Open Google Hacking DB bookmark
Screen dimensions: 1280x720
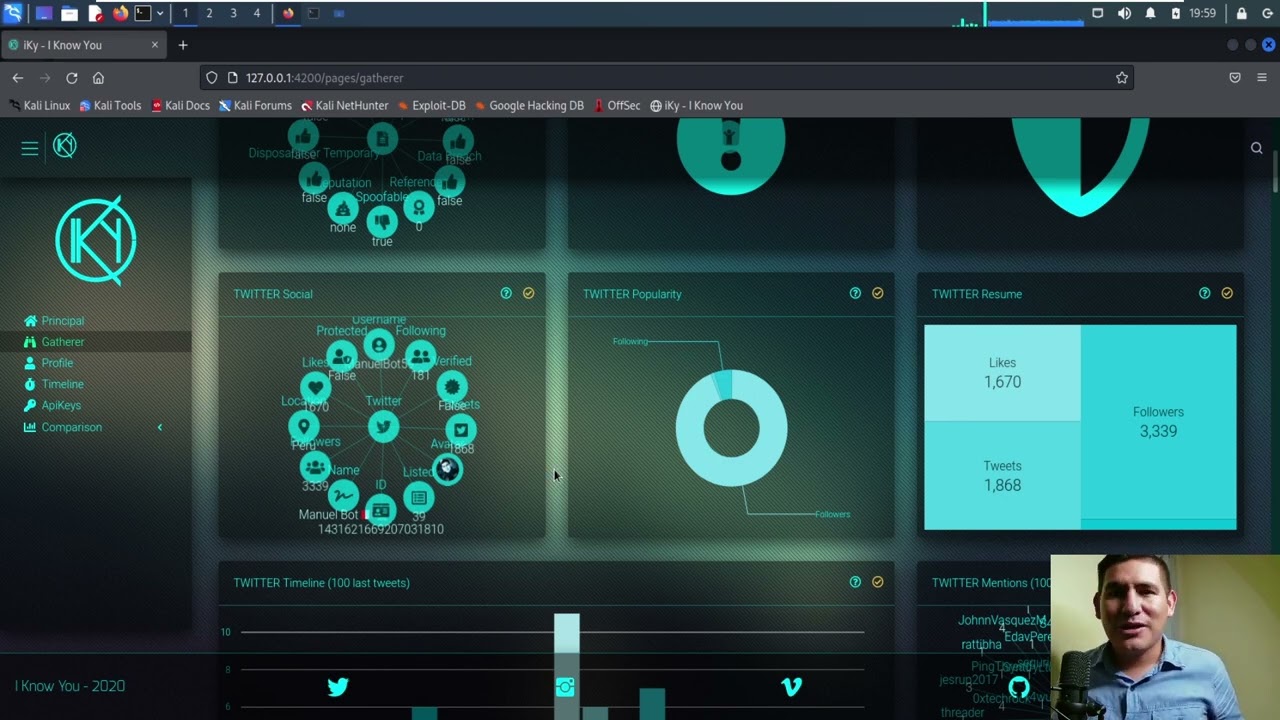click(x=529, y=106)
